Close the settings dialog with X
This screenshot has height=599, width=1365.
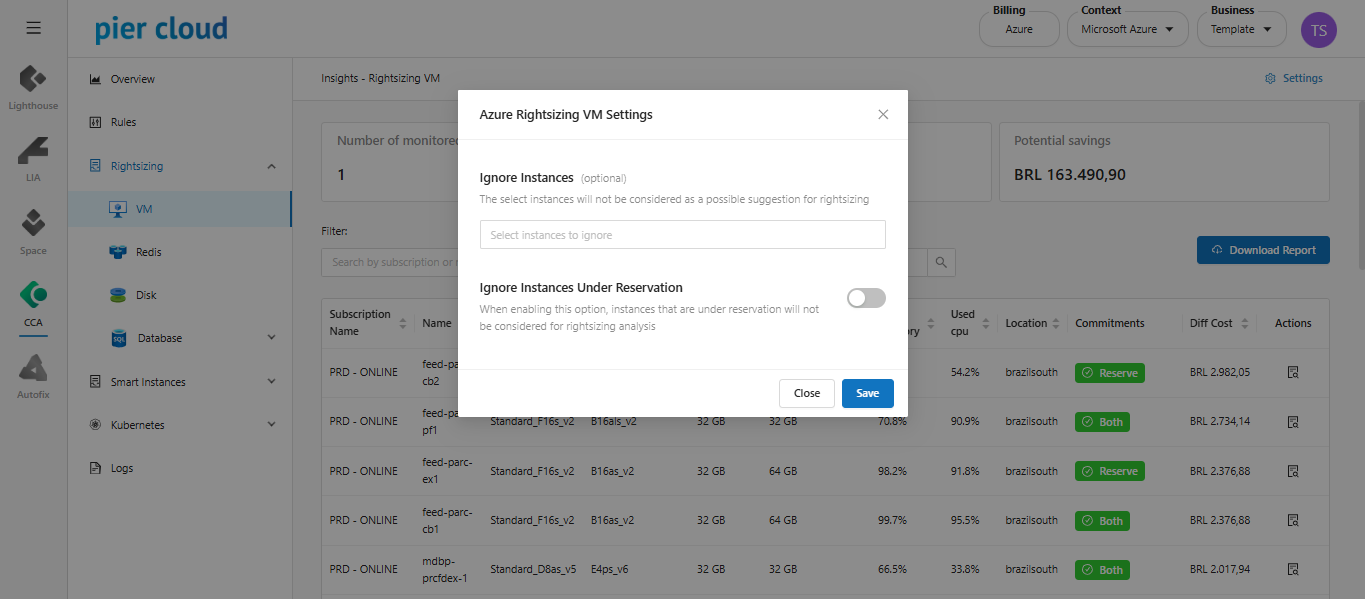883,114
